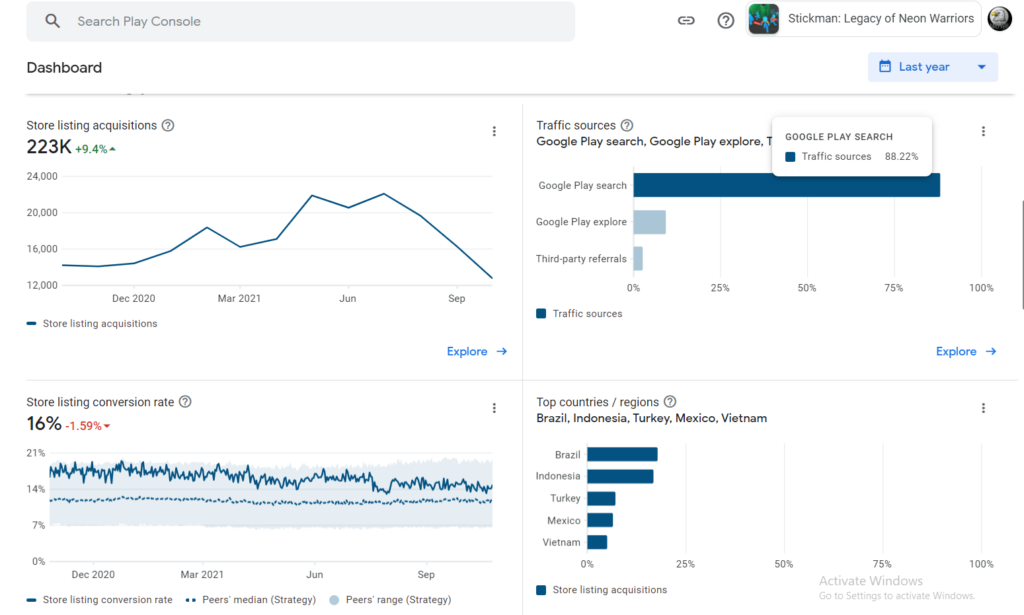Viewport: 1024px width, 615px height.
Task: Open the help question mark icon
Action: [726, 21]
